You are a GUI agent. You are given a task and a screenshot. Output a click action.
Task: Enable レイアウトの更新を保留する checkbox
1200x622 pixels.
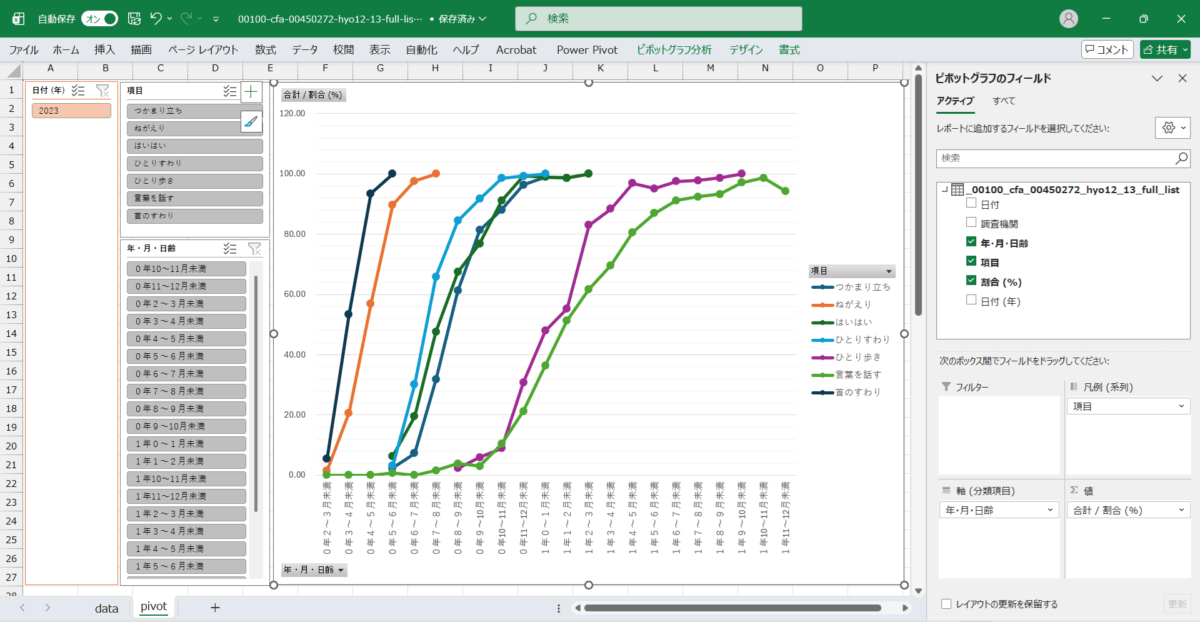tap(947, 604)
